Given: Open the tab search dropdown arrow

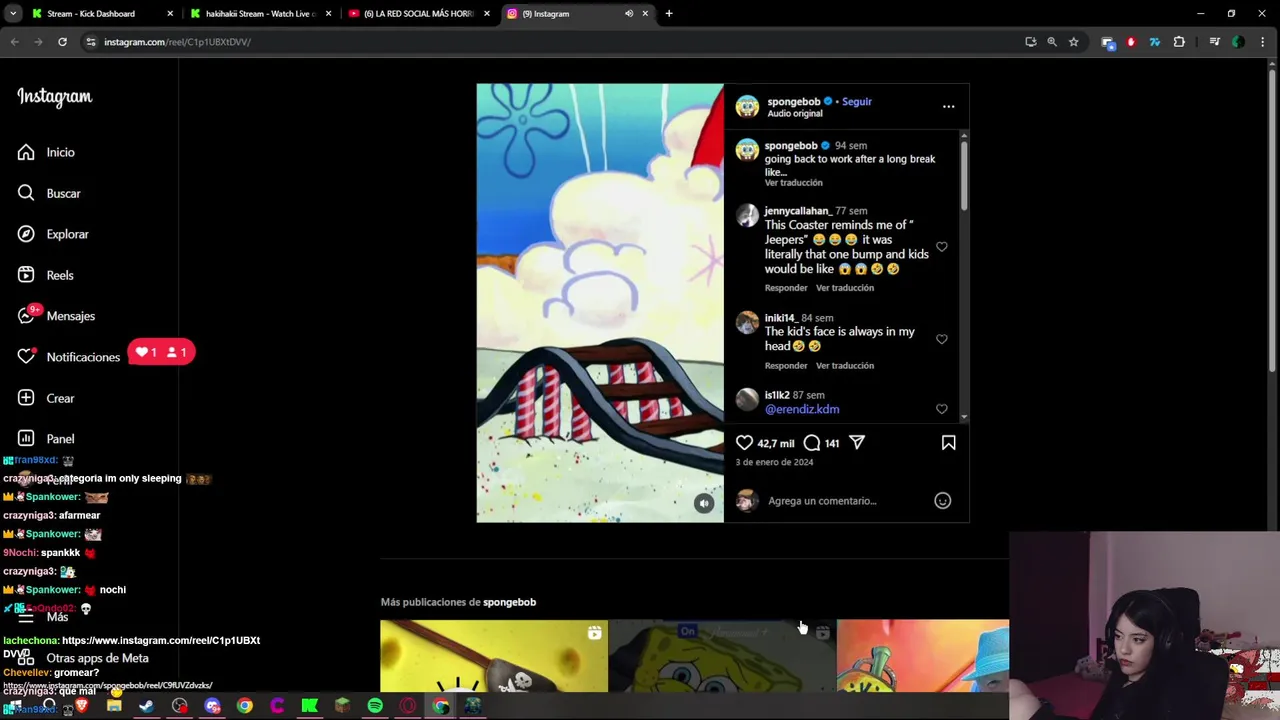Looking at the screenshot, I should (13, 14).
